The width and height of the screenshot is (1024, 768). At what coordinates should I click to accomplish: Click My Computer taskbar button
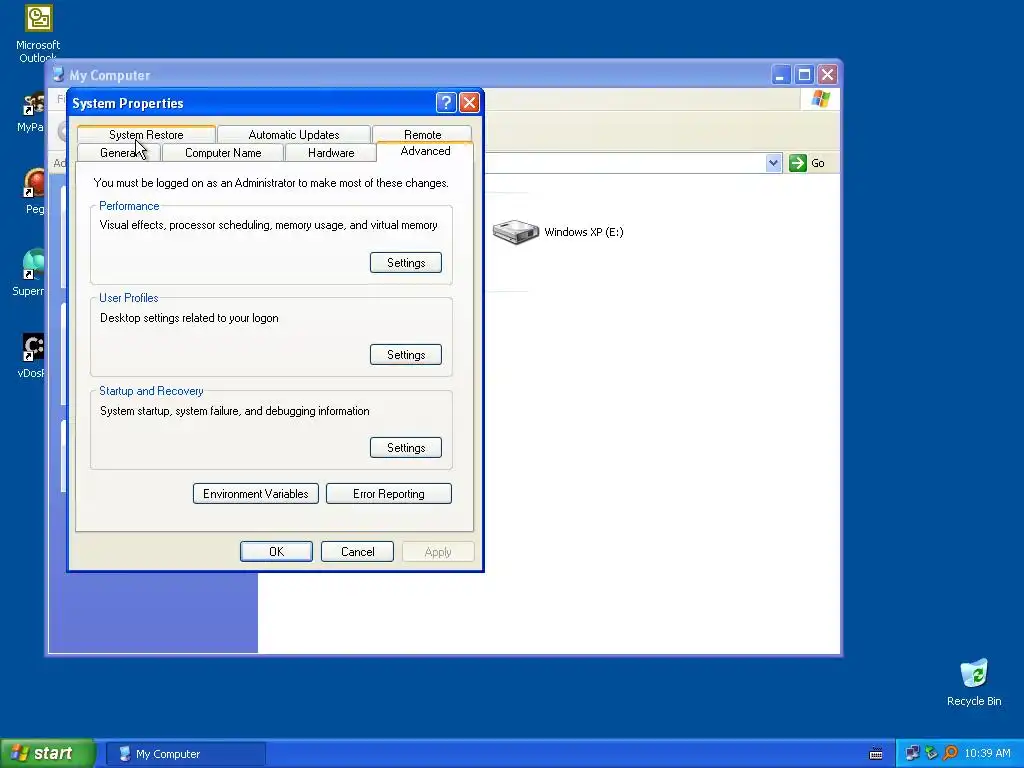click(x=186, y=754)
